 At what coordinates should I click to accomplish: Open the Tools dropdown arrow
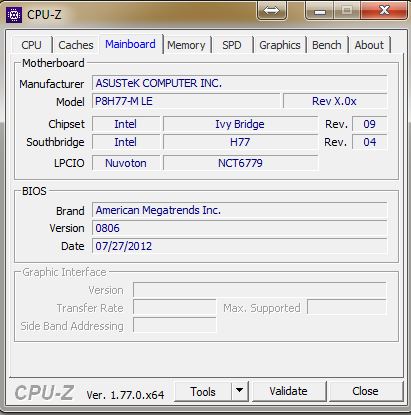[x=240, y=391]
